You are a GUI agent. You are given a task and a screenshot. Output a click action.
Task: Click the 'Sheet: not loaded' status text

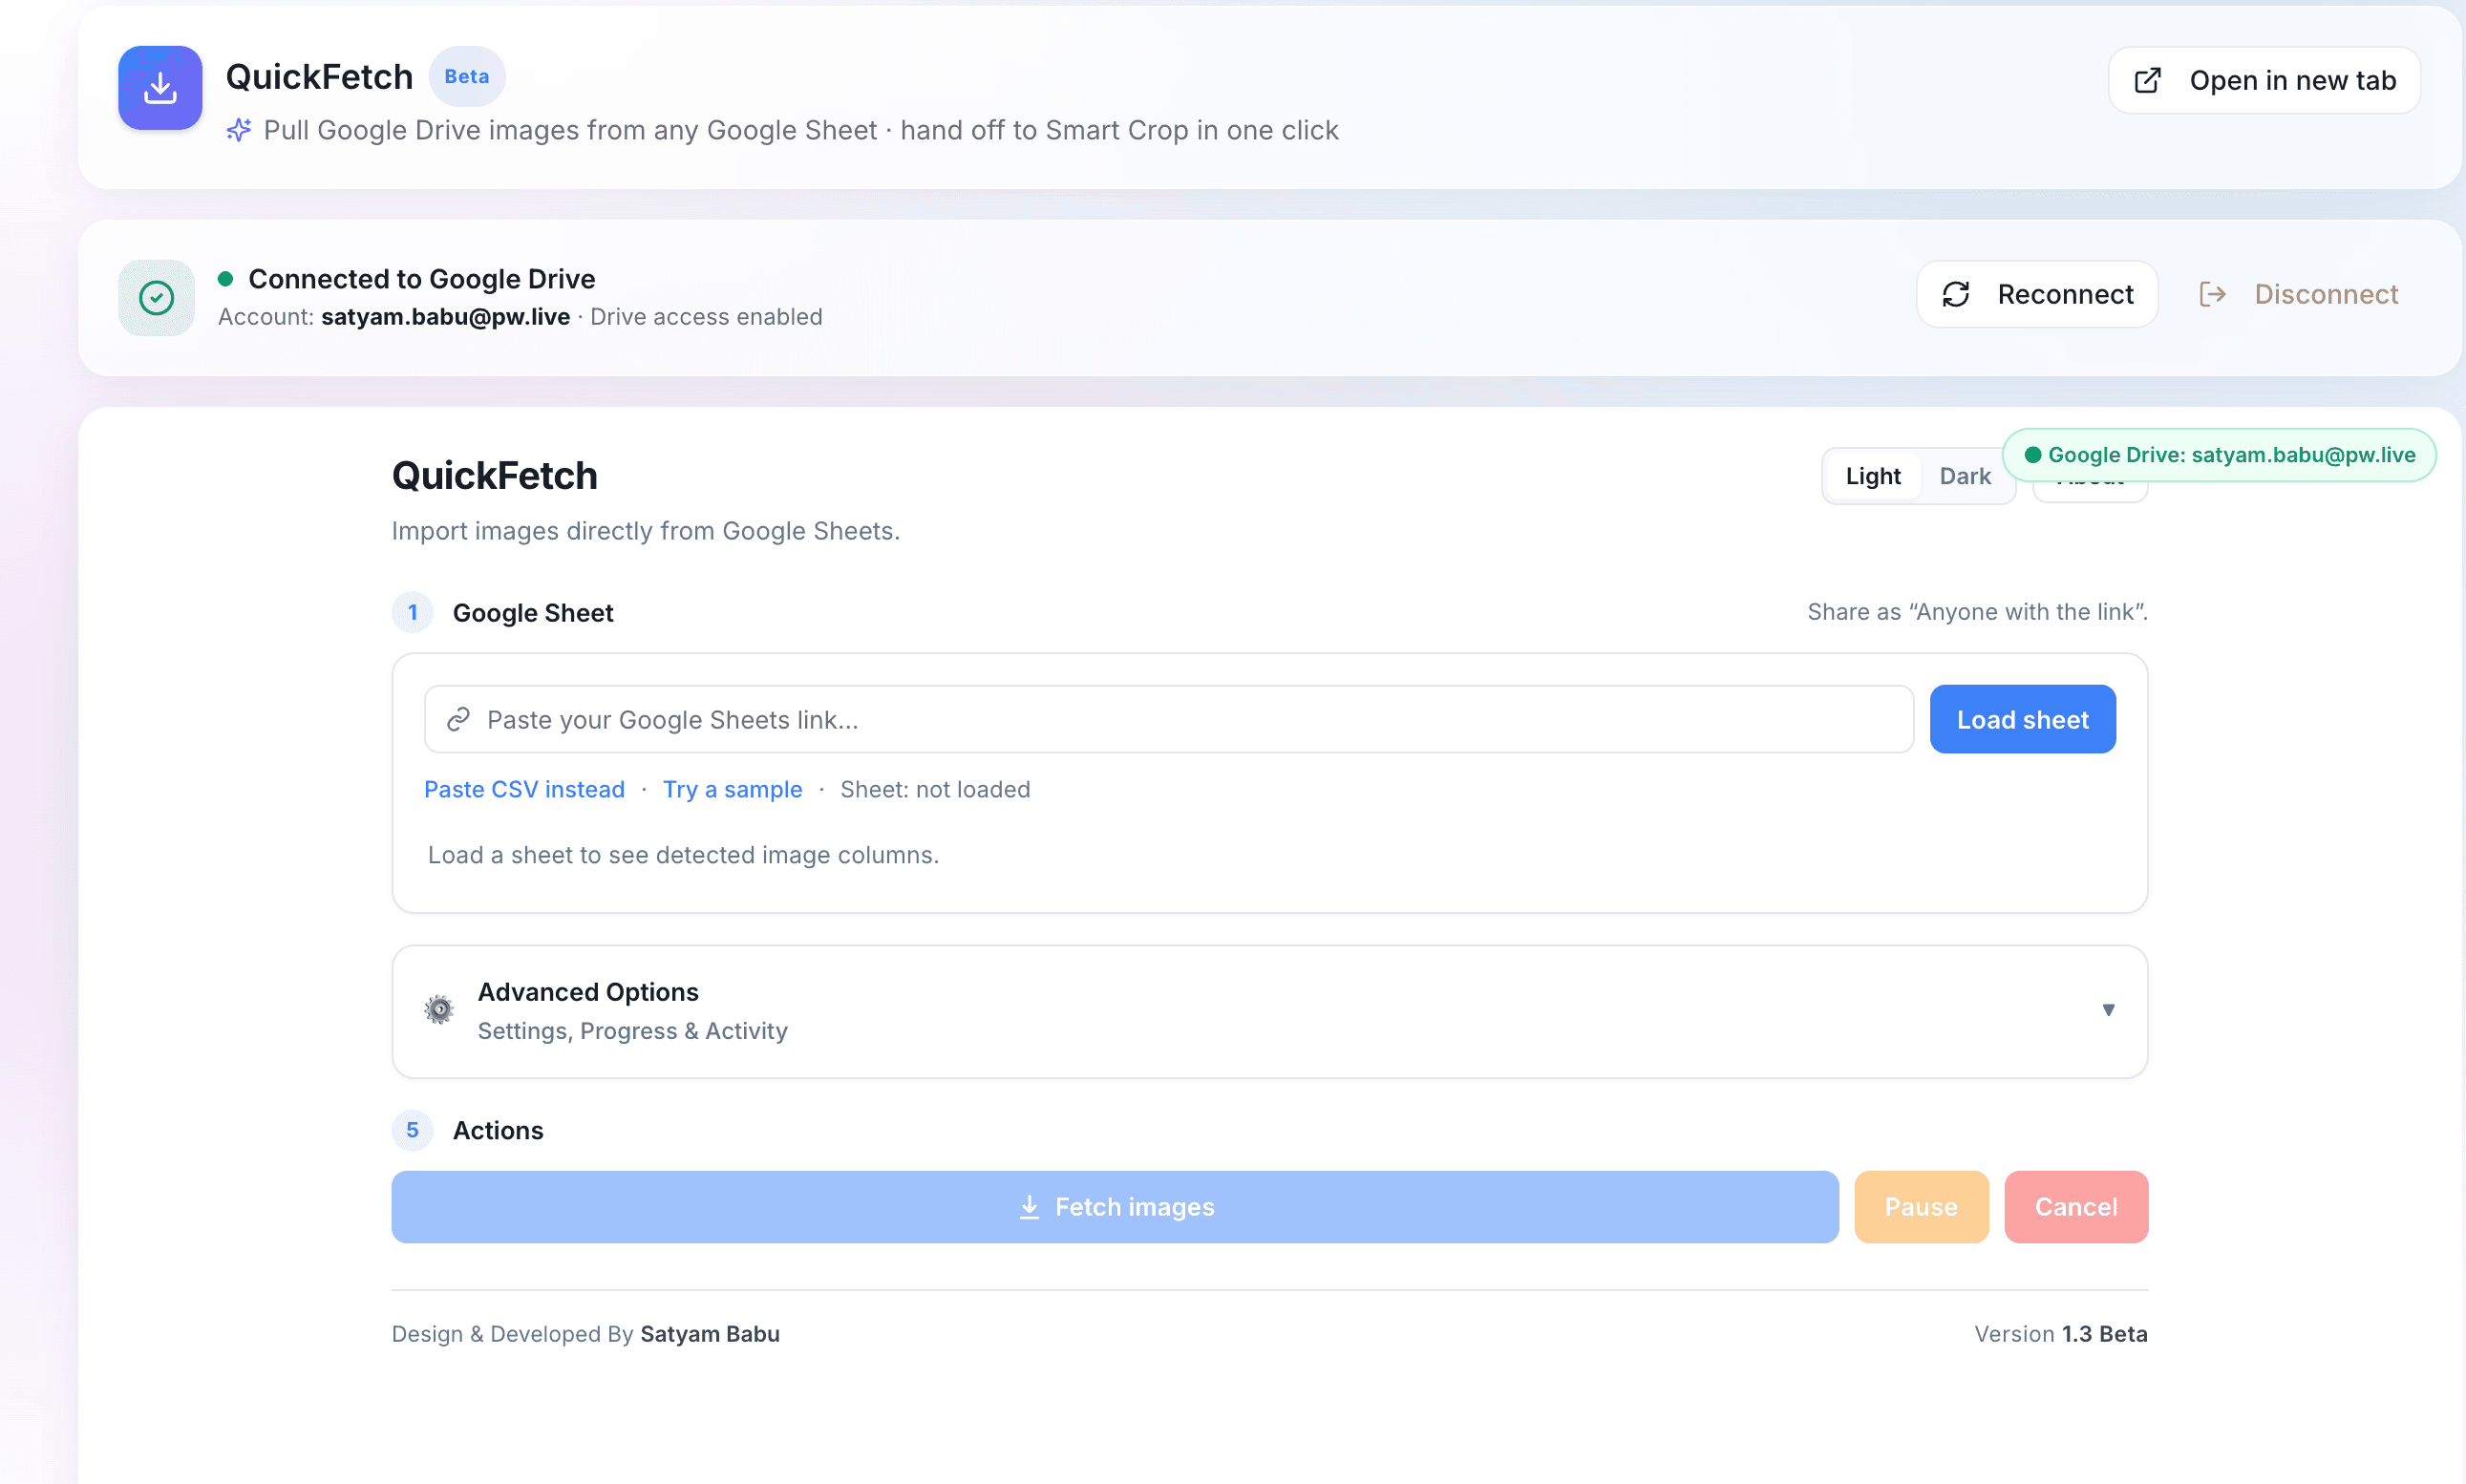[x=935, y=790]
